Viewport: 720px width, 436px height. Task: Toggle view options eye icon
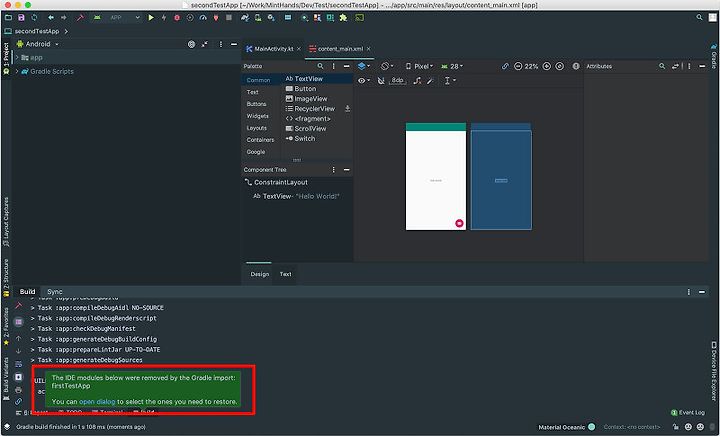click(x=364, y=81)
